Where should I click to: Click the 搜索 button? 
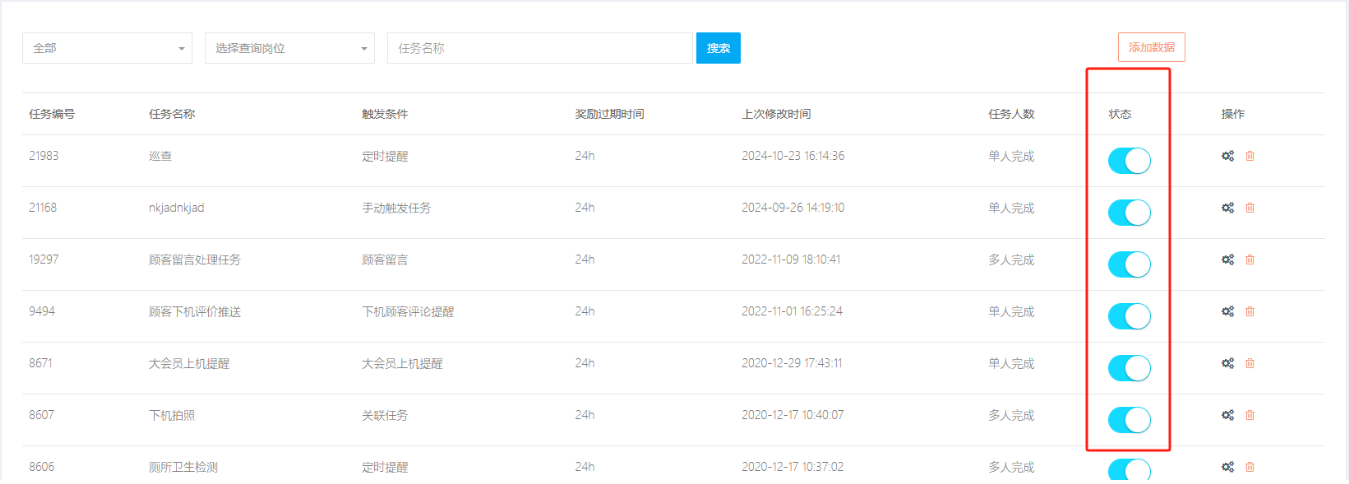pyautogui.click(x=718, y=48)
